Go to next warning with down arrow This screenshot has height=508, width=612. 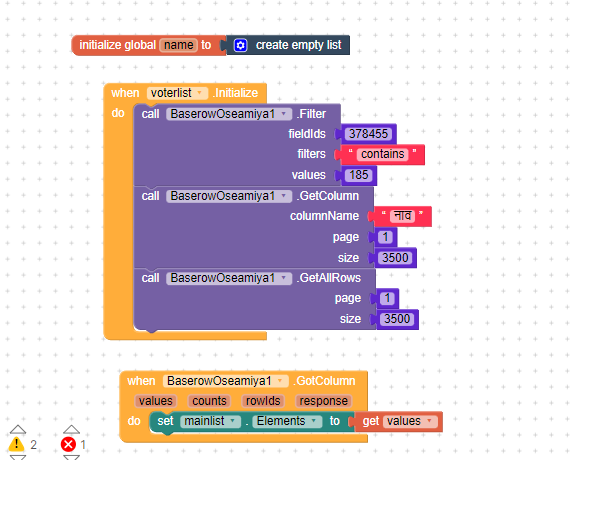(x=18, y=457)
